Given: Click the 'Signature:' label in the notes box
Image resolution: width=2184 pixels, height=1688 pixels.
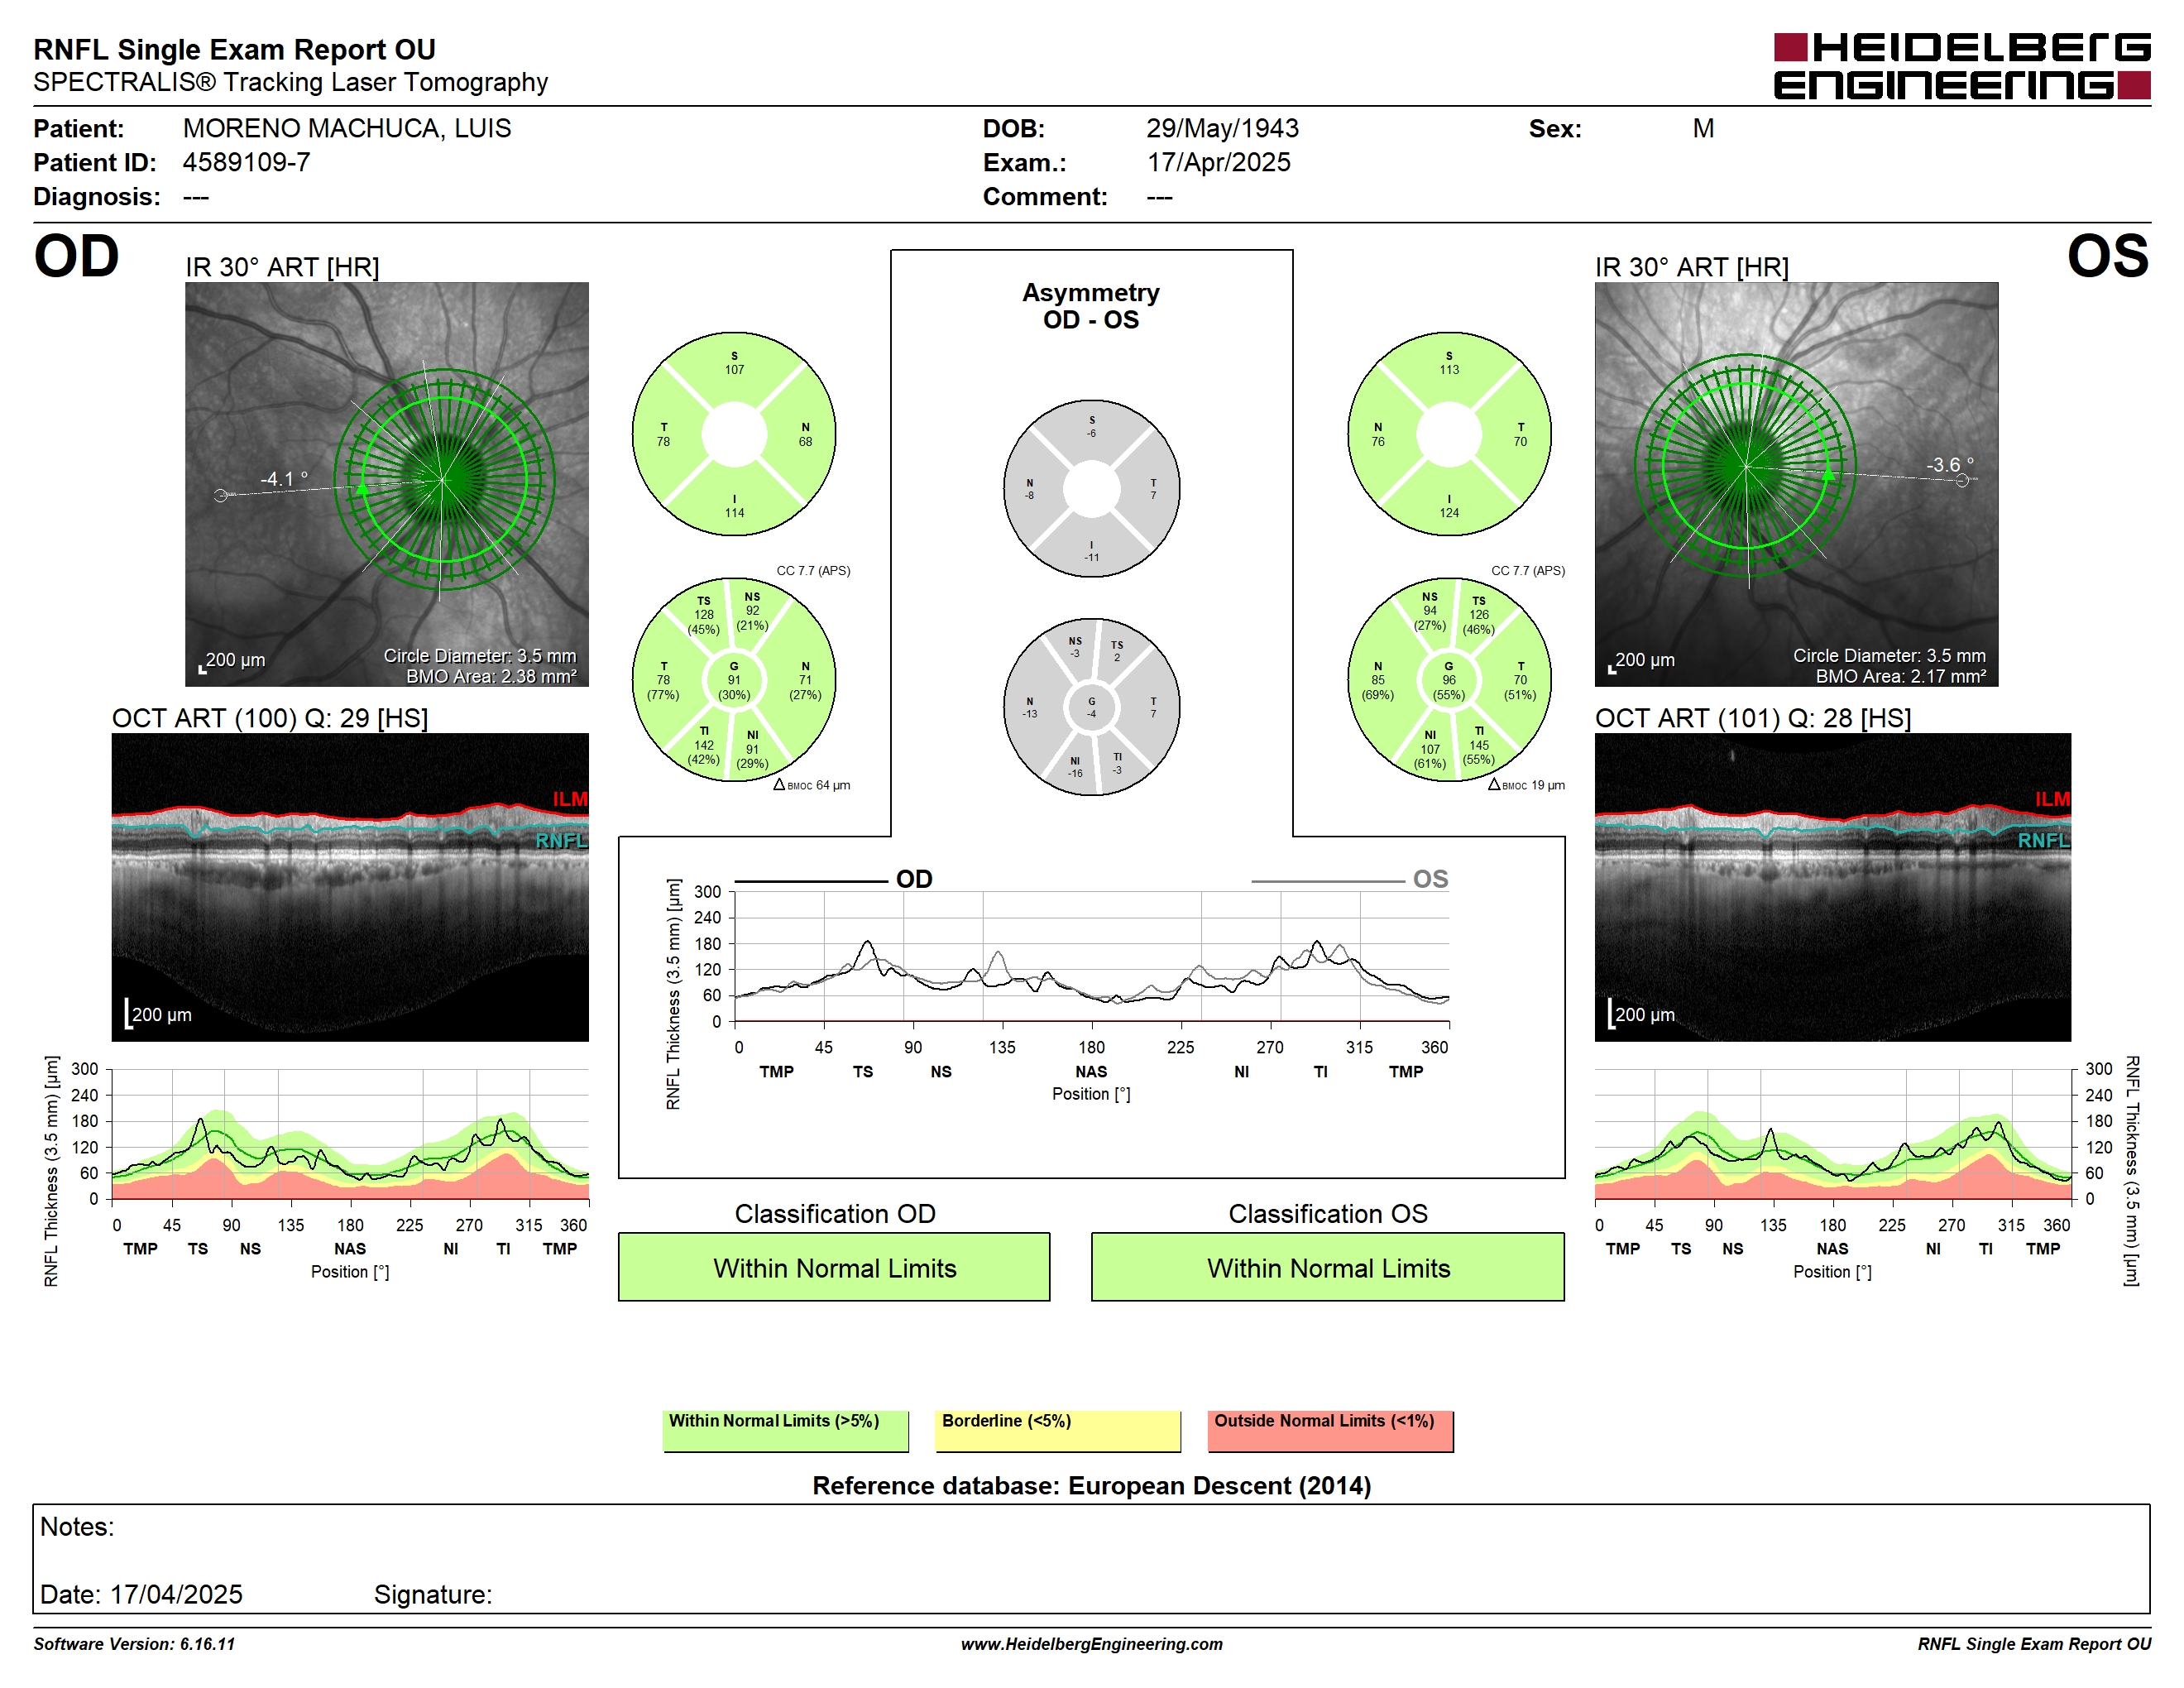Looking at the screenshot, I should tap(433, 1594).
